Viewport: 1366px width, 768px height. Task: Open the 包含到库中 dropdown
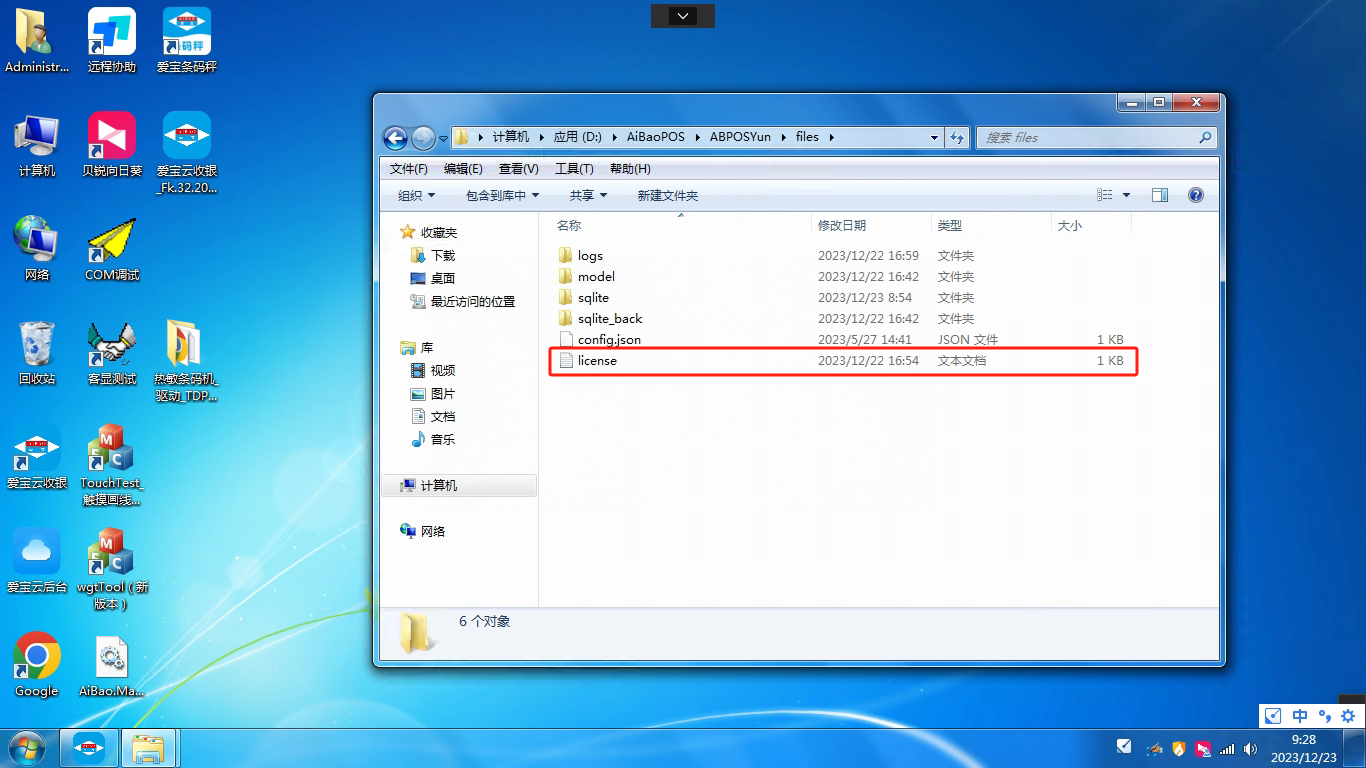click(502, 195)
